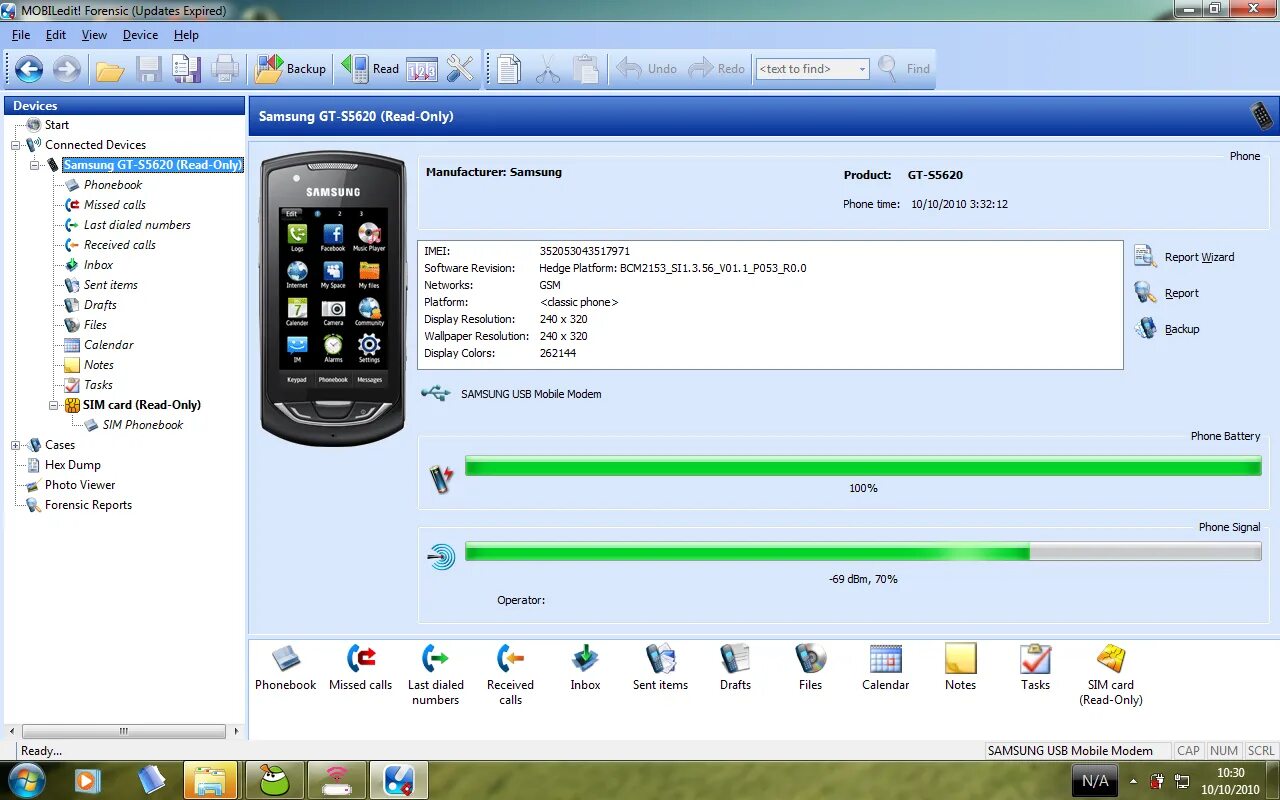Click the MOBILedit taskbar icon
Viewport: 1280px width, 800px height.
(x=398, y=780)
